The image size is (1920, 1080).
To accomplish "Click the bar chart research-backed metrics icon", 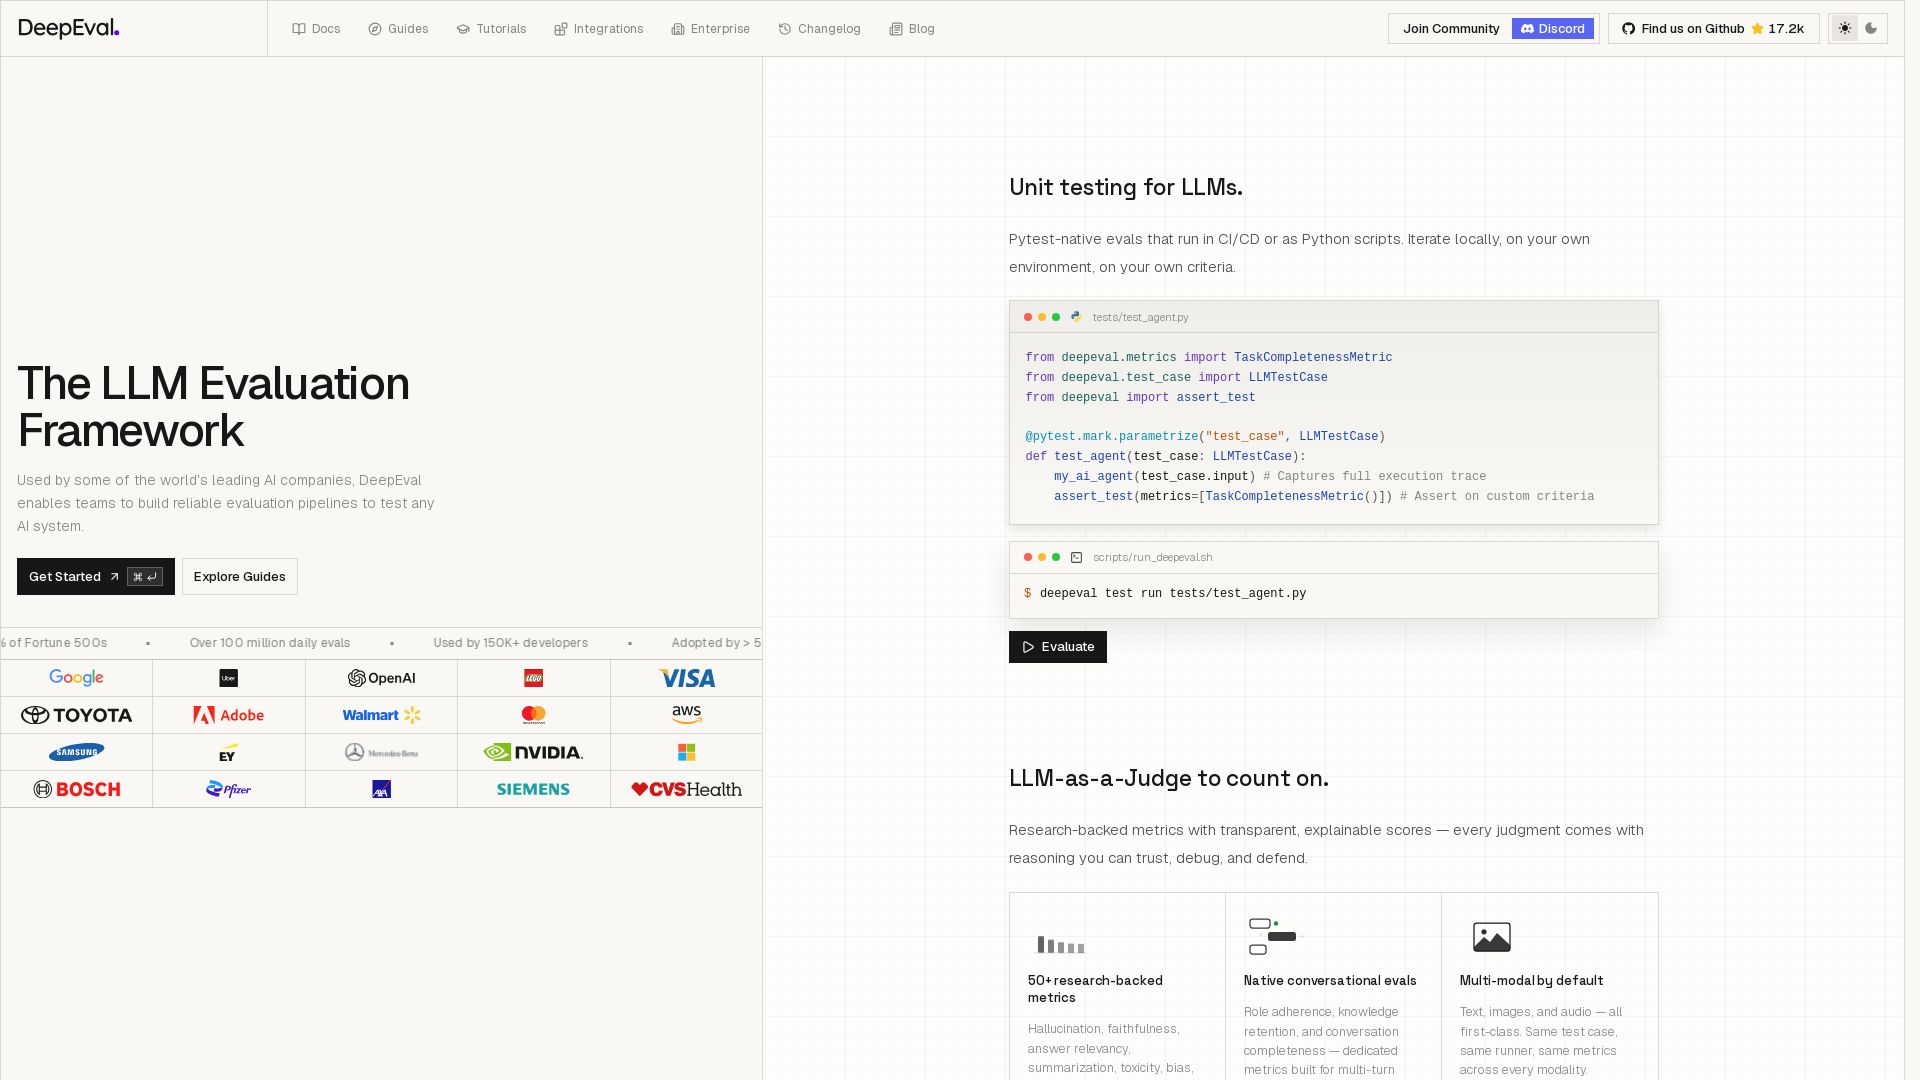I will [1060, 944].
